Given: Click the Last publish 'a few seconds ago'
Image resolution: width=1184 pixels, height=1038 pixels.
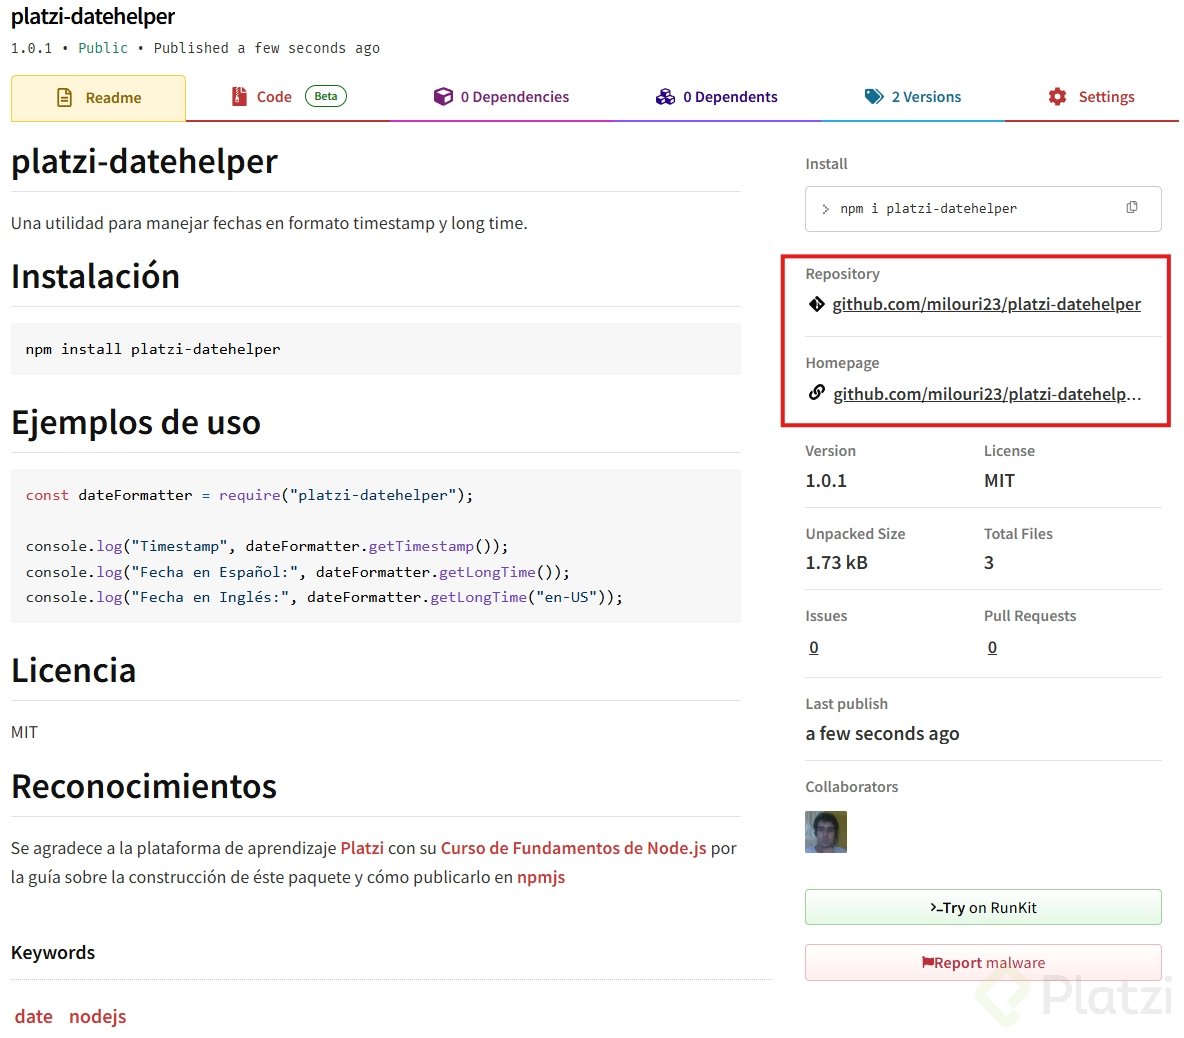Looking at the screenshot, I should pyautogui.click(x=882, y=734).
